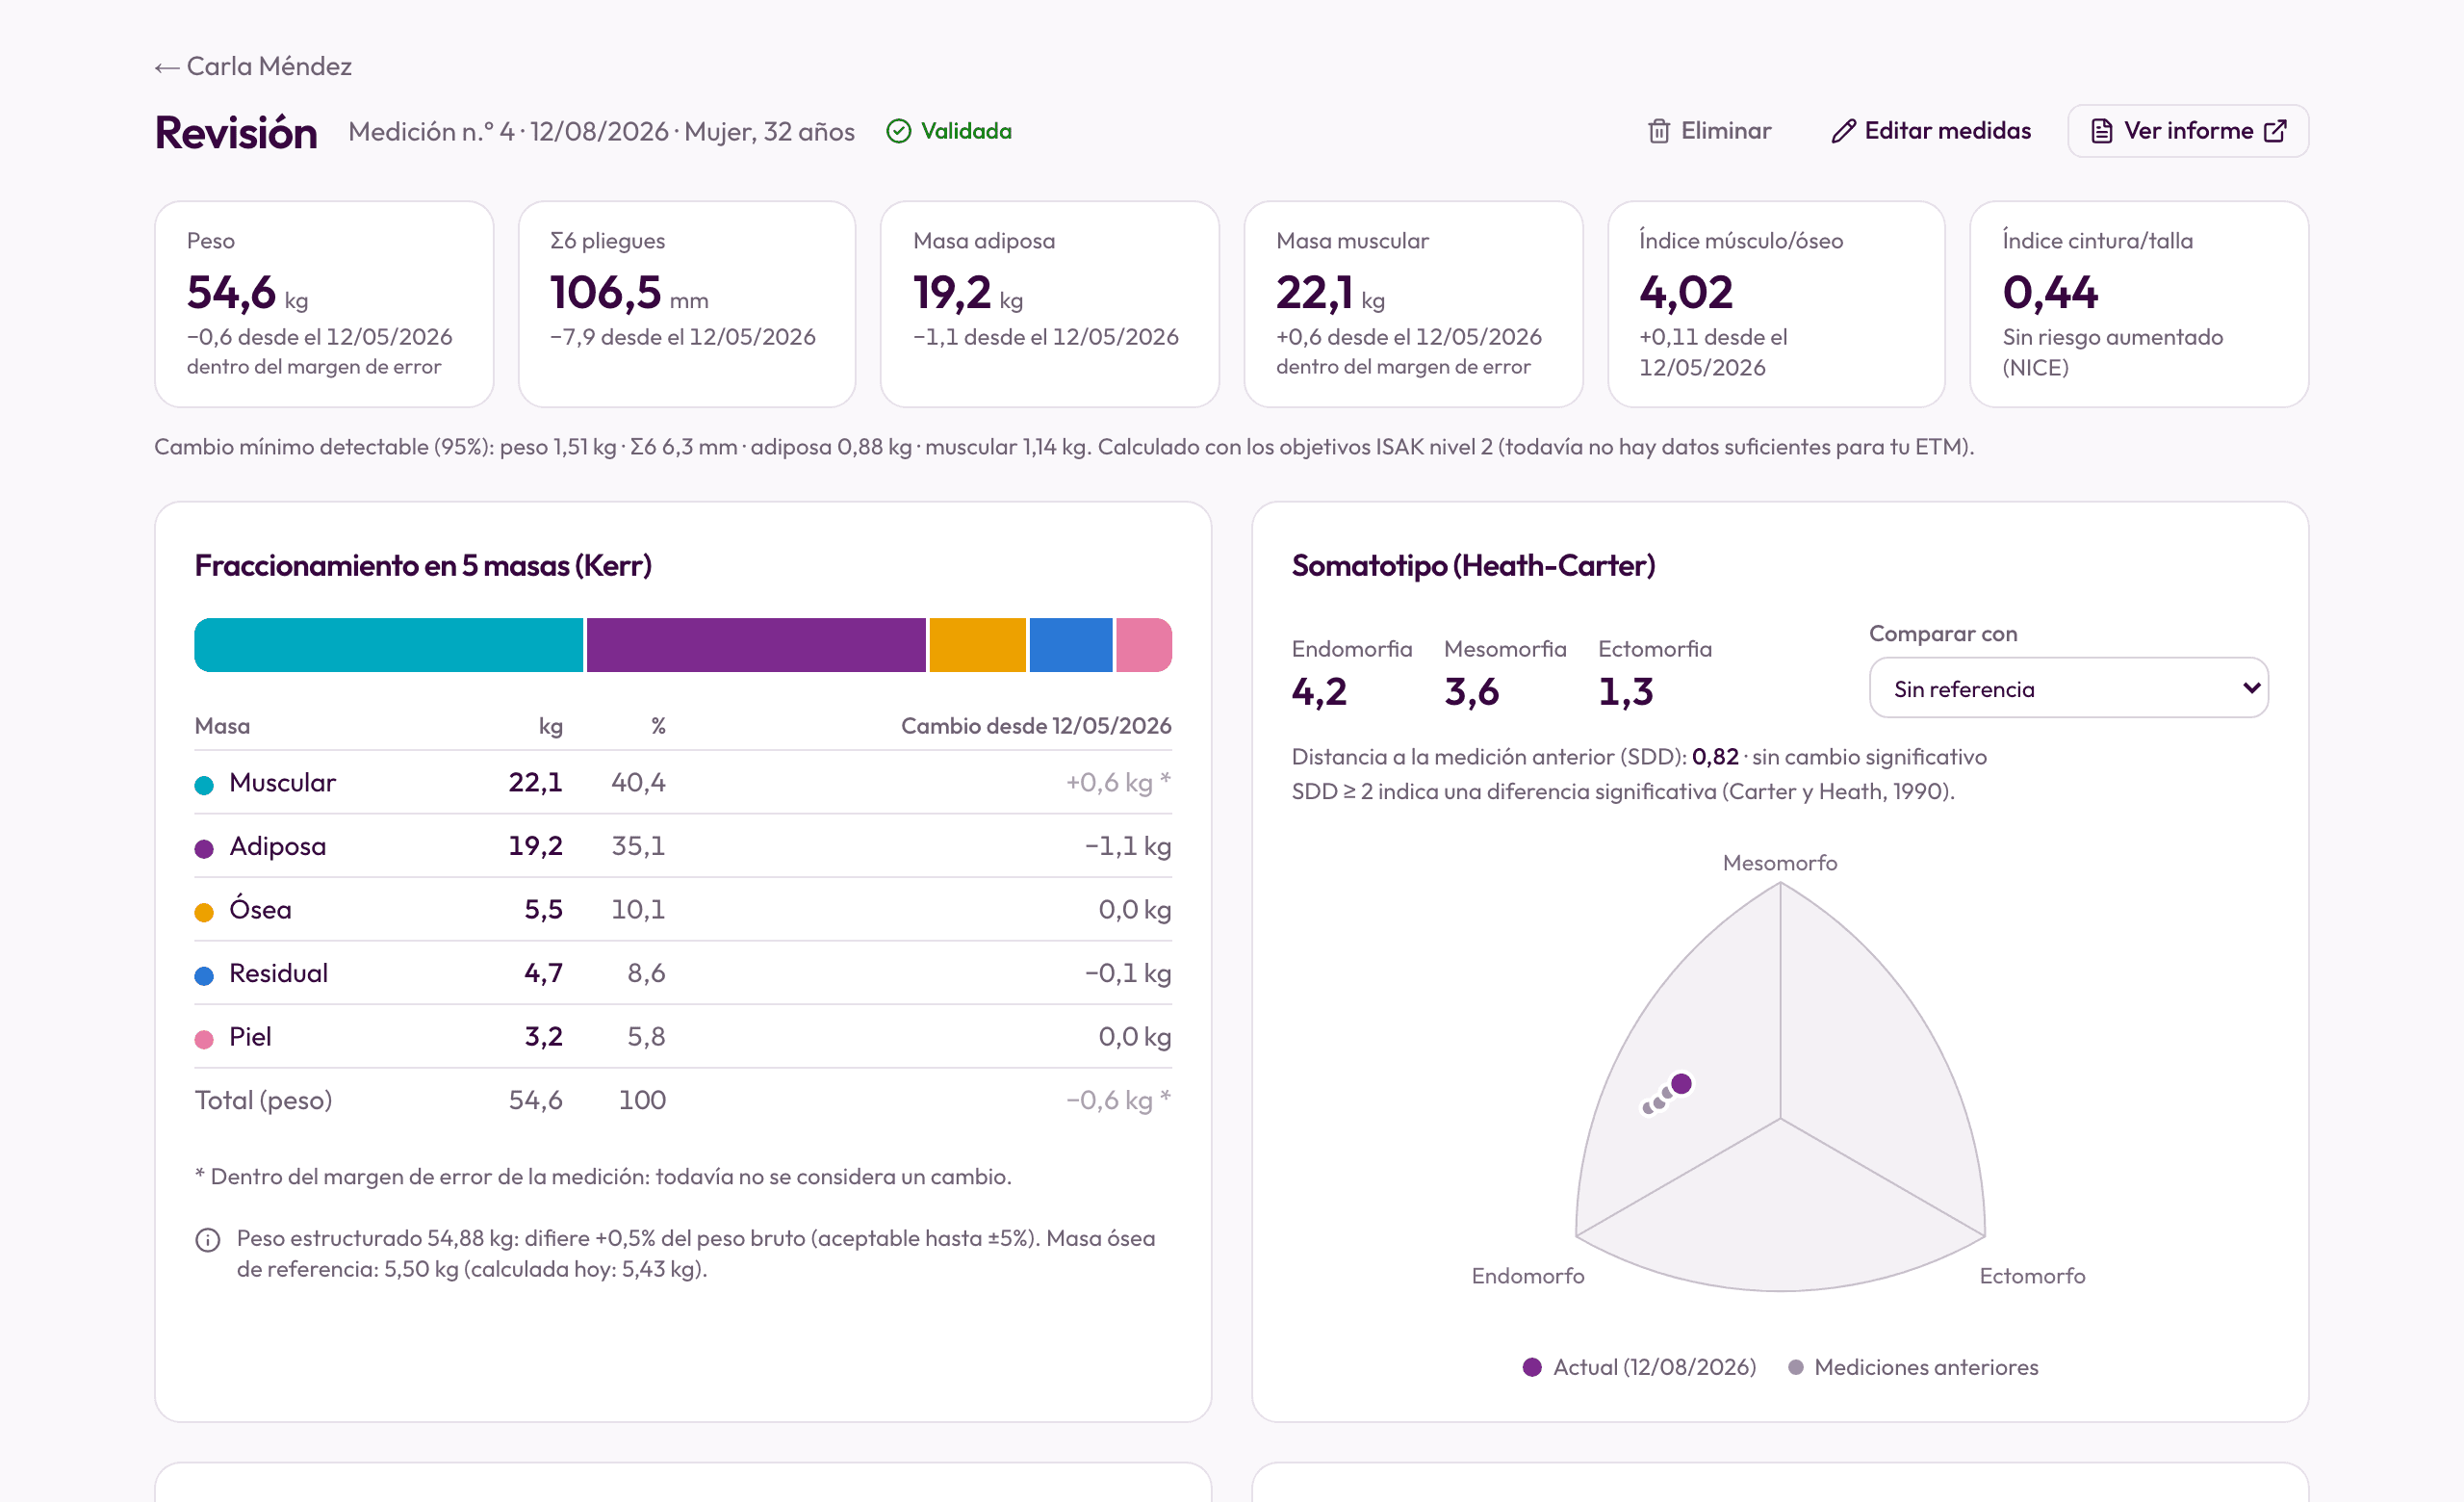Click the teal Muscular segment of the bar
2464x1502 pixels.
388,645
